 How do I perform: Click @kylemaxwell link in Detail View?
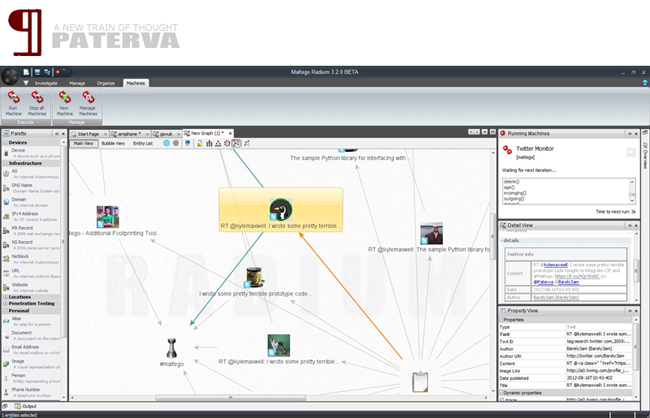[555, 265]
